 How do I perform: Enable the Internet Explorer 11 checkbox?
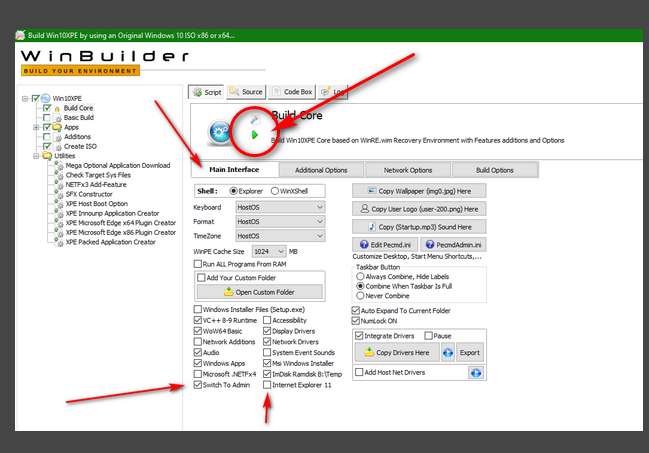(267, 385)
